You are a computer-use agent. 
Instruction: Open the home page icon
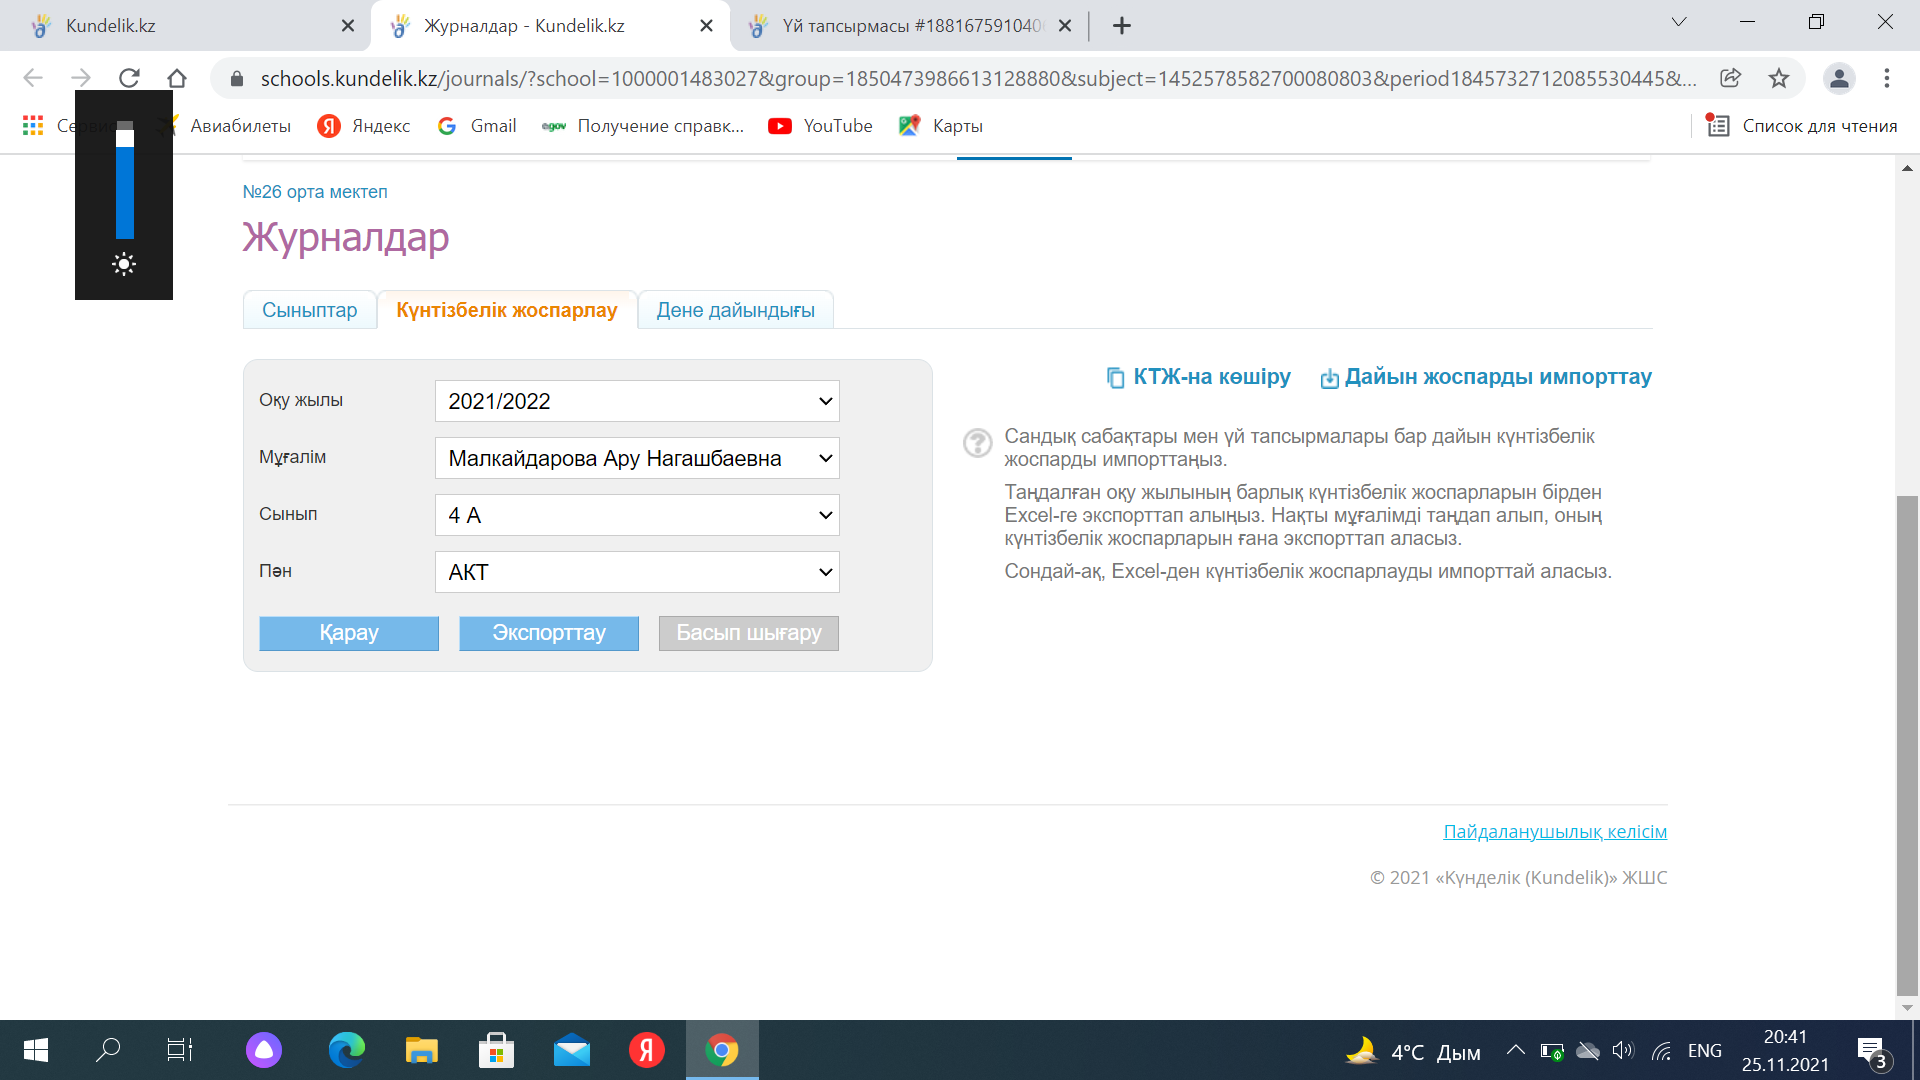(177, 78)
